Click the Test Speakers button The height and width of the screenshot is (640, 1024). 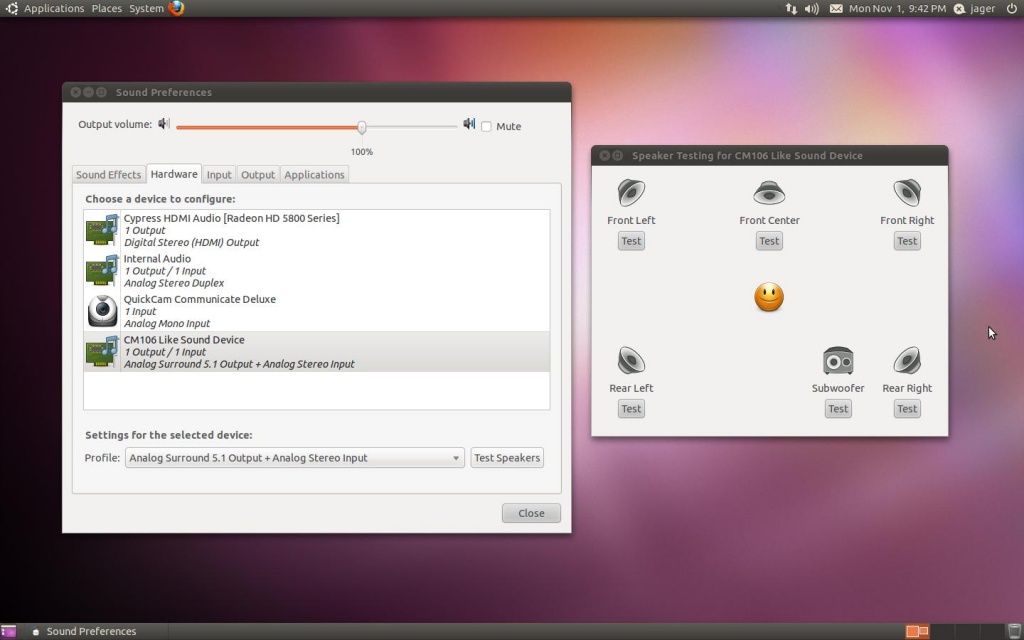(x=507, y=457)
